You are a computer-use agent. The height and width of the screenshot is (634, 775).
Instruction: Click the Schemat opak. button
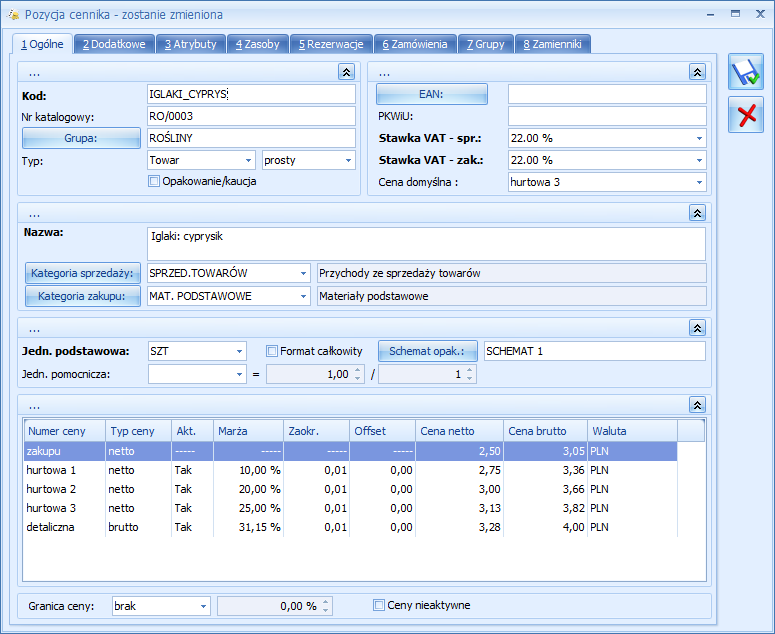428,351
